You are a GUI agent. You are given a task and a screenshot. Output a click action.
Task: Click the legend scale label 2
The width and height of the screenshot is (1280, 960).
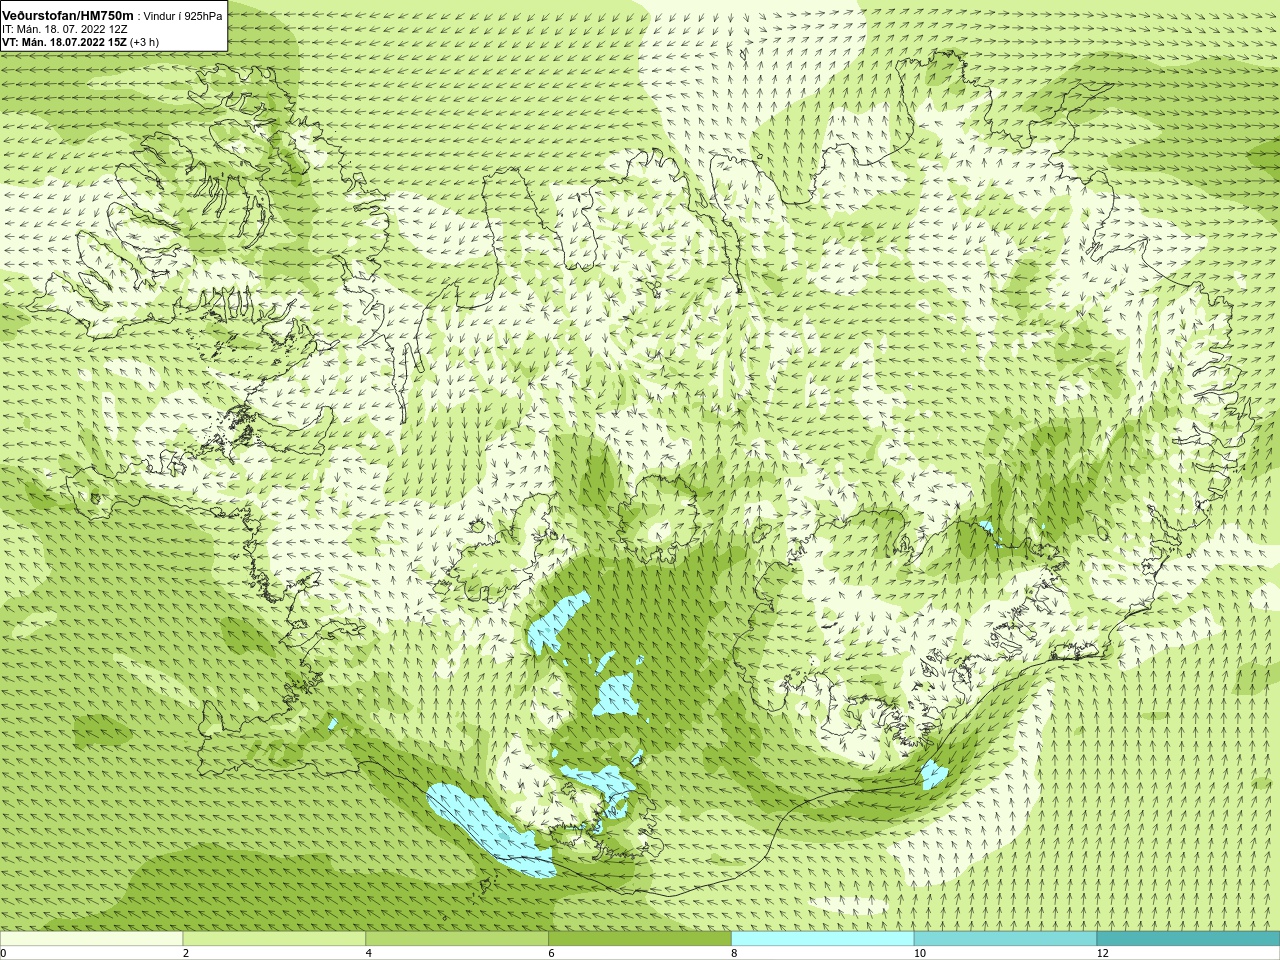186,953
